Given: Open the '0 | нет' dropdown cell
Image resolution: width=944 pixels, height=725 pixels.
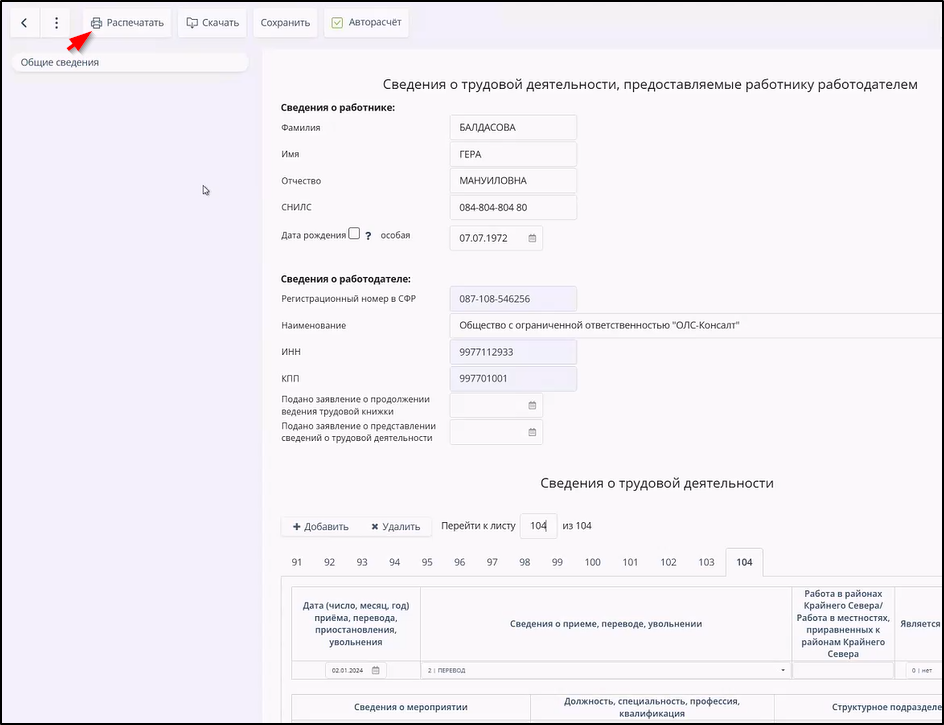Looking at the screenshot, I should (920, 670).
